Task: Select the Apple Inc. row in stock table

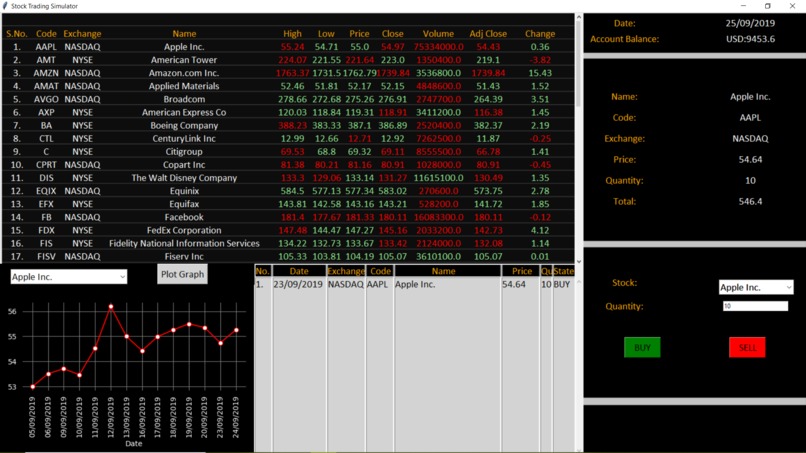Action: 288,47
